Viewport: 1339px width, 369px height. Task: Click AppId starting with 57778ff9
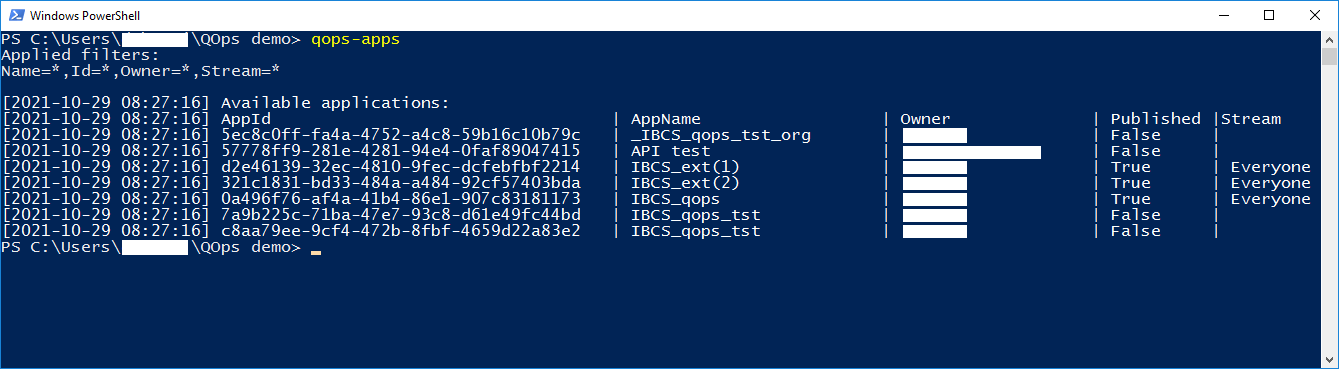pyautogui.click(x=400, y=151)
